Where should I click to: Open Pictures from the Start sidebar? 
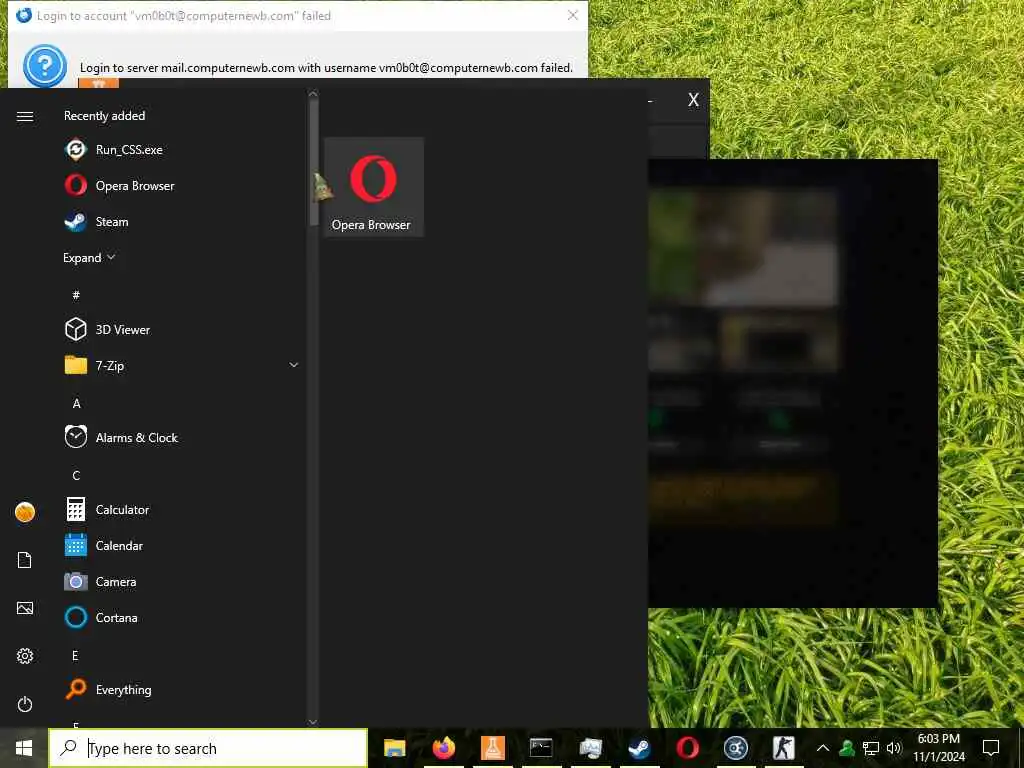pyautogui.click(x=25, y=608)
